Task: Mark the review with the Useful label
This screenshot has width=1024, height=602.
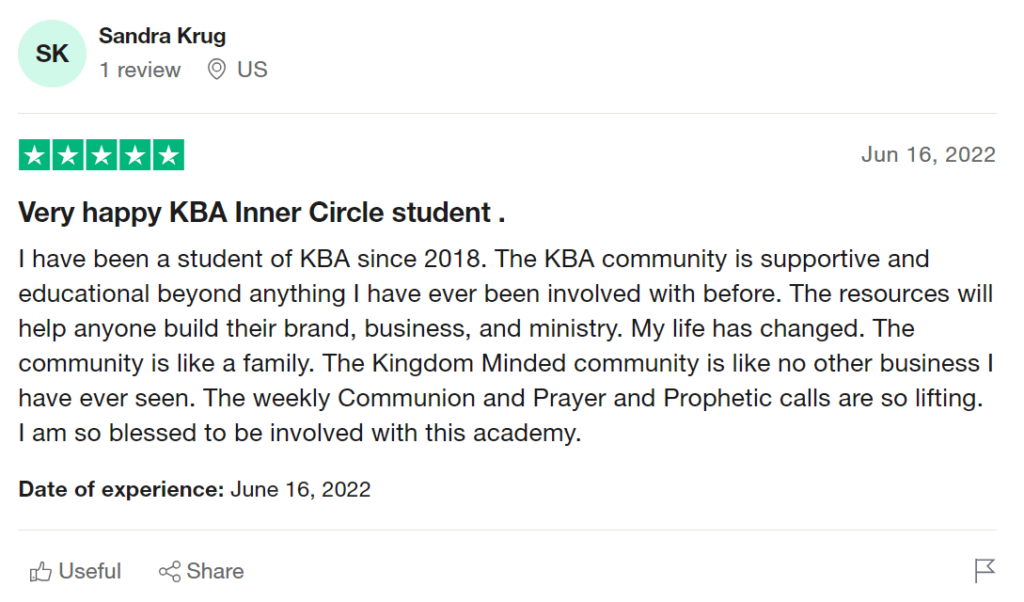Action: coord(90,571)
